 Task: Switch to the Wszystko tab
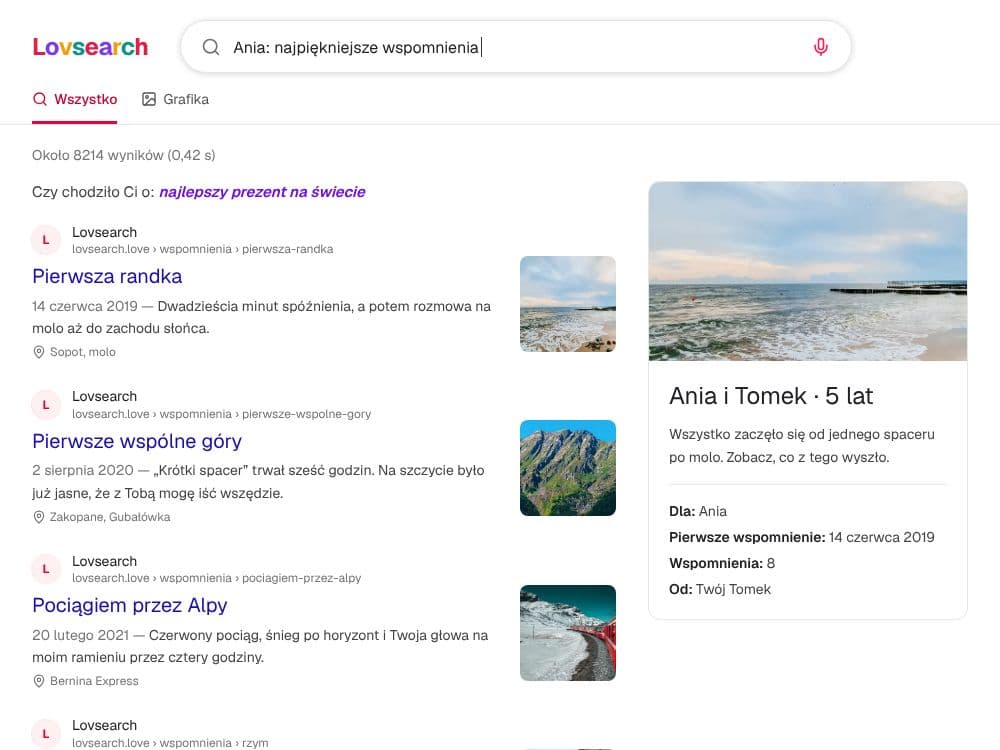(x=75, y=99)
